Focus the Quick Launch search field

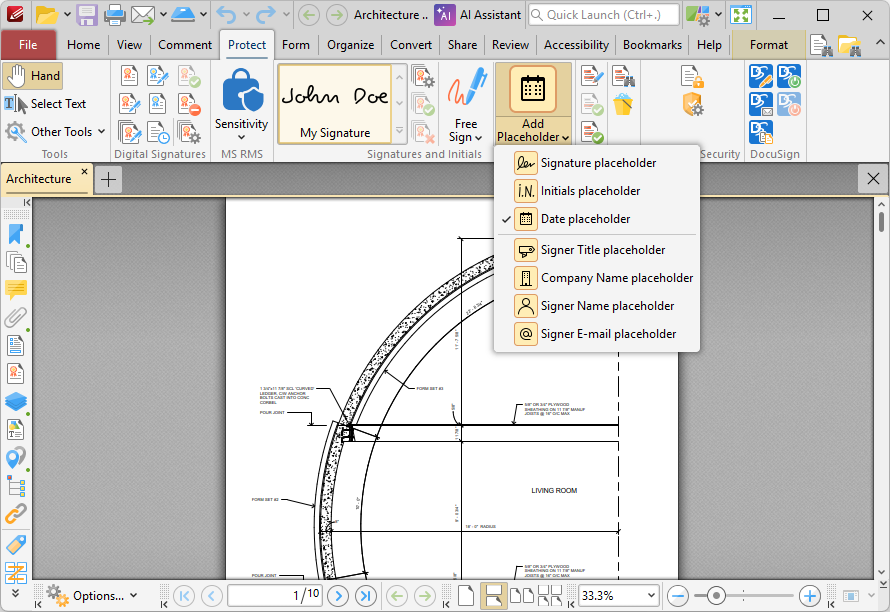(x=603, y=15)
